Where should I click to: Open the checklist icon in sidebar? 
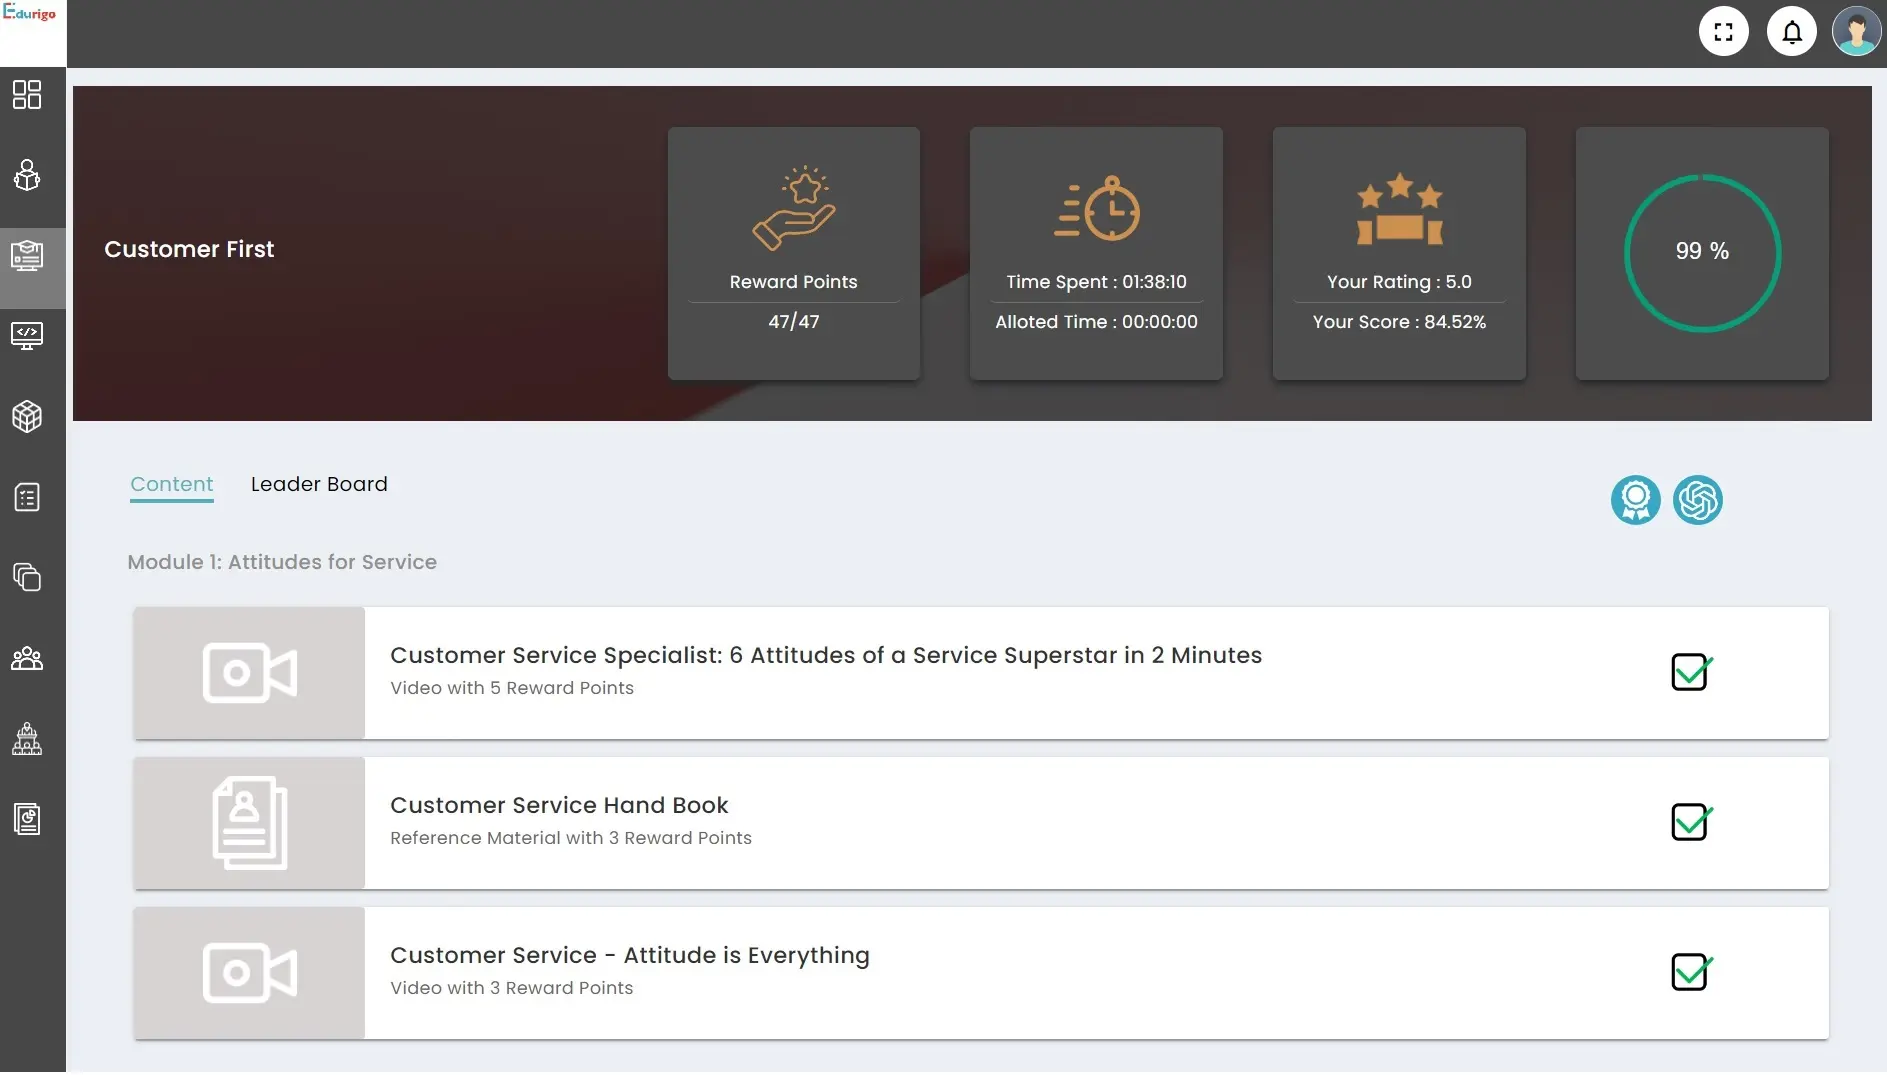pos(27,497)
